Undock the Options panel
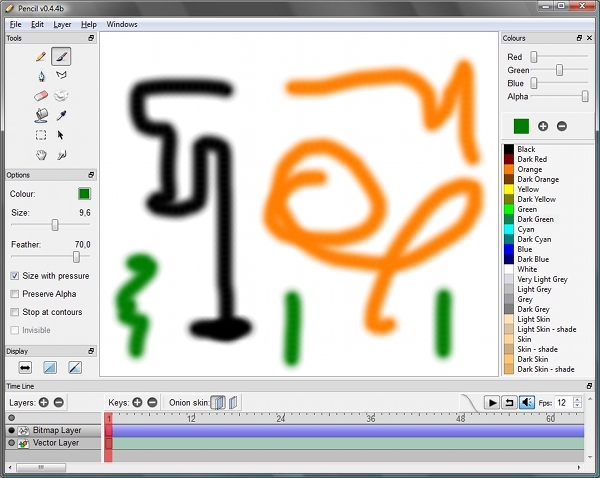 [x=91, y=175]
